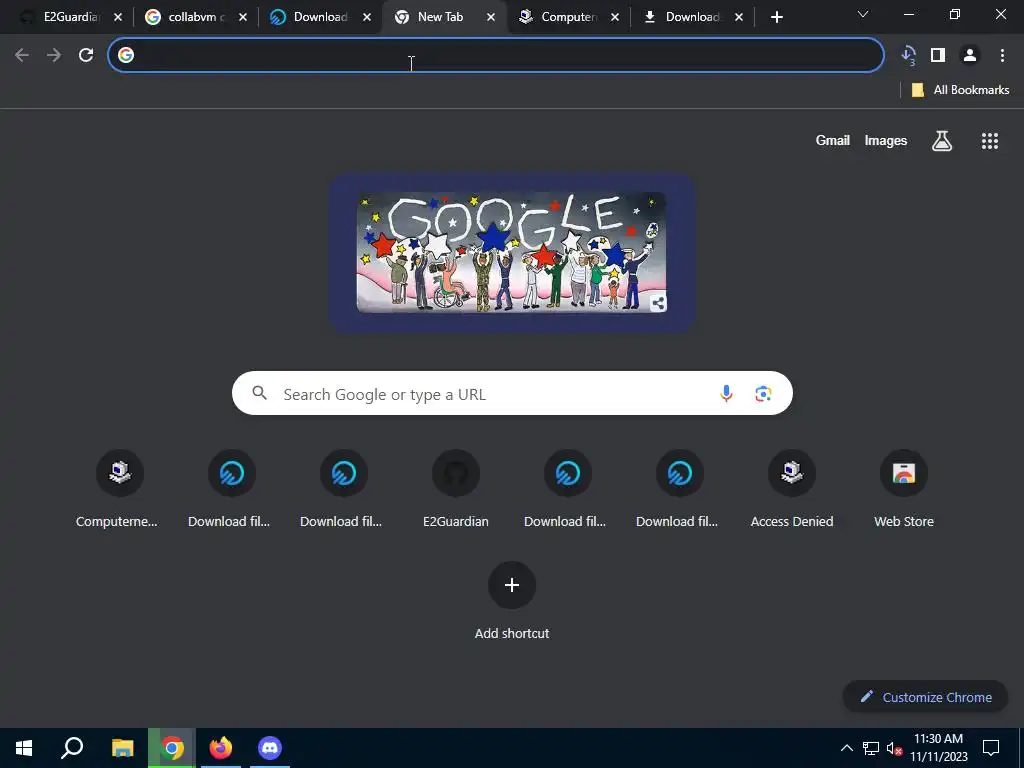The image size is (1024, 768).
Task: Close the Computernewb tab
Action: tap(615, 18)
